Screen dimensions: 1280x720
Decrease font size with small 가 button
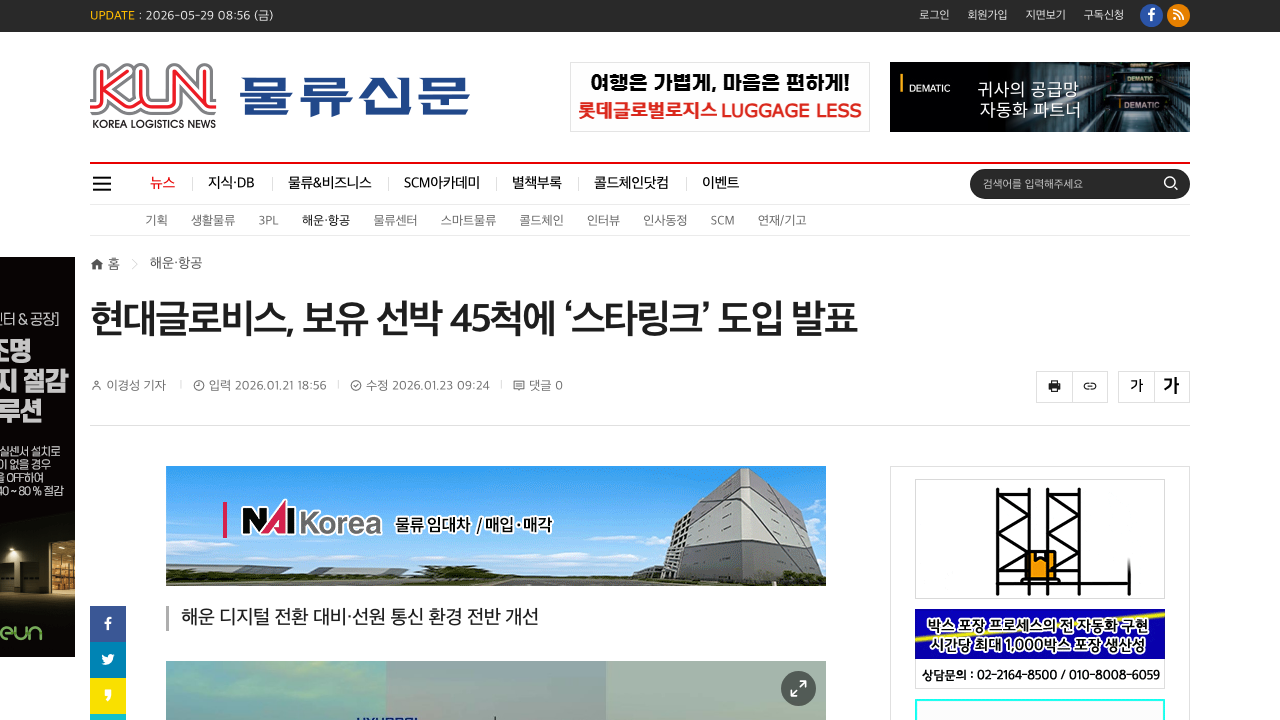pyautogui.click(x=1136, y=386)
